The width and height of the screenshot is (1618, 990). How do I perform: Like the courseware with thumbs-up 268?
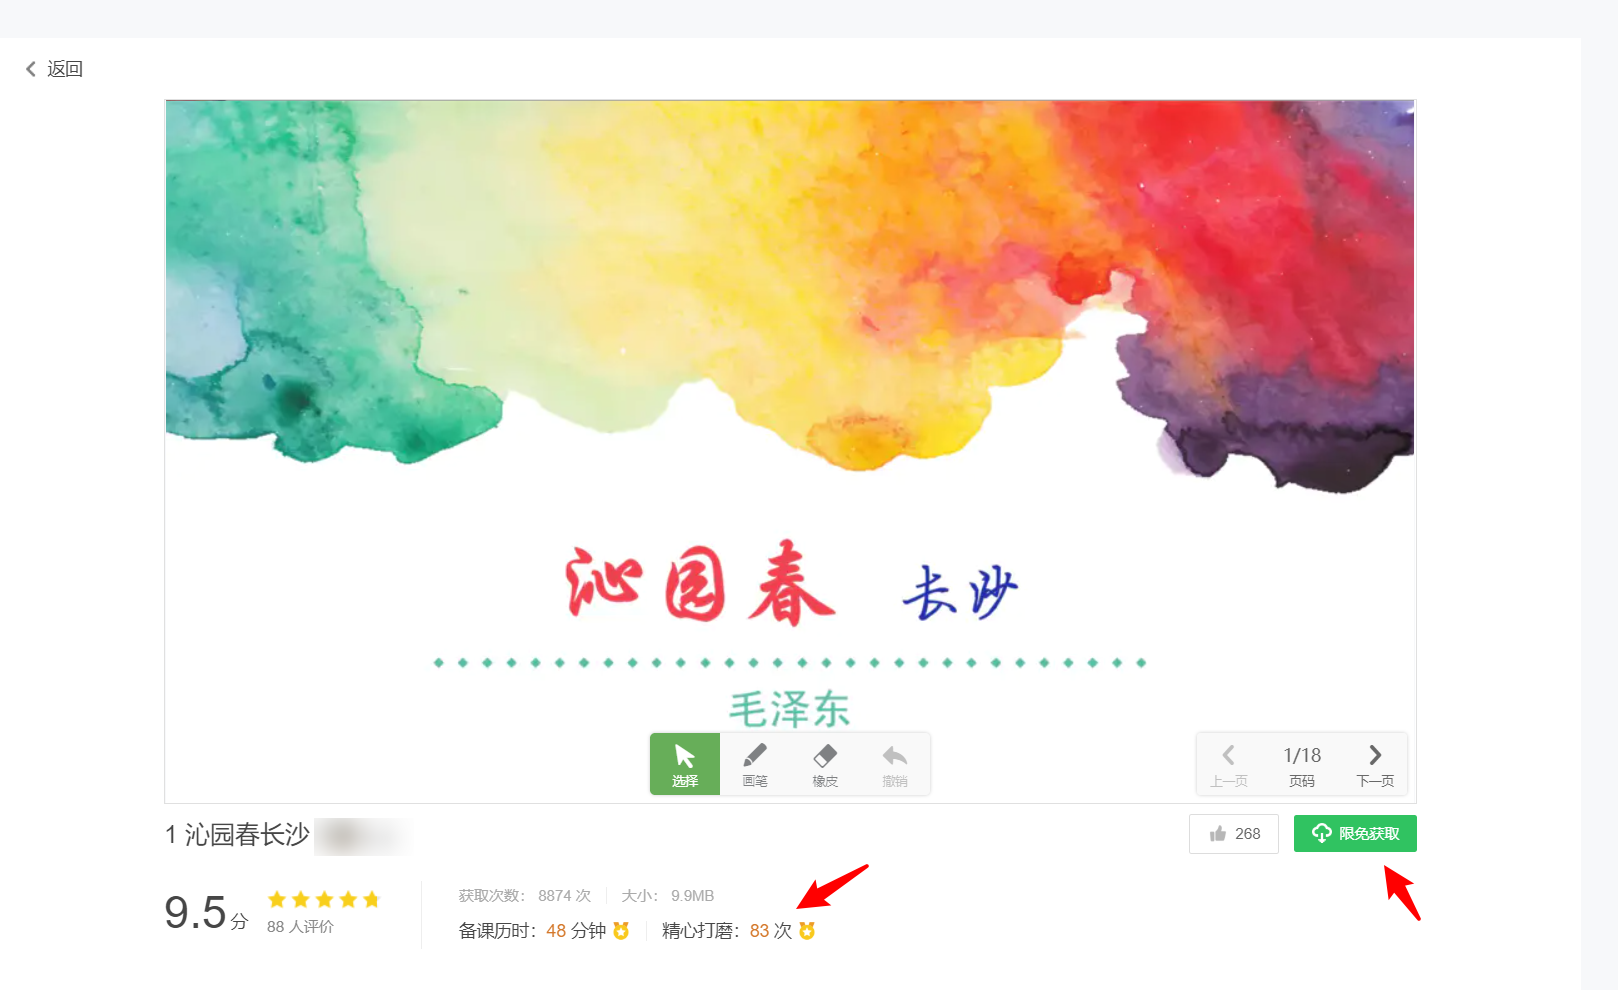tap(1234, 834)
